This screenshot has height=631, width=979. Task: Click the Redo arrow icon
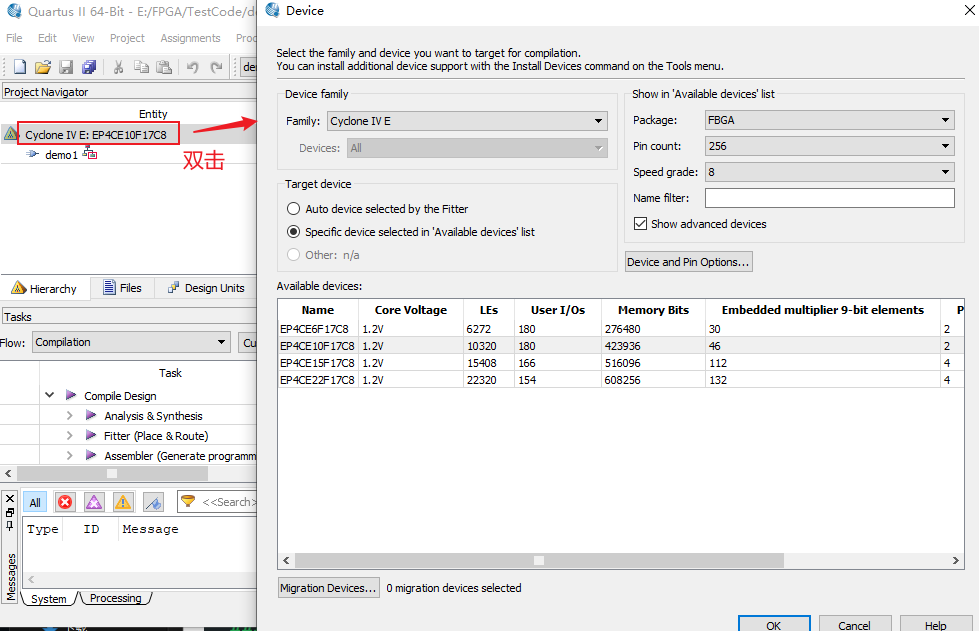click(216, 67)
